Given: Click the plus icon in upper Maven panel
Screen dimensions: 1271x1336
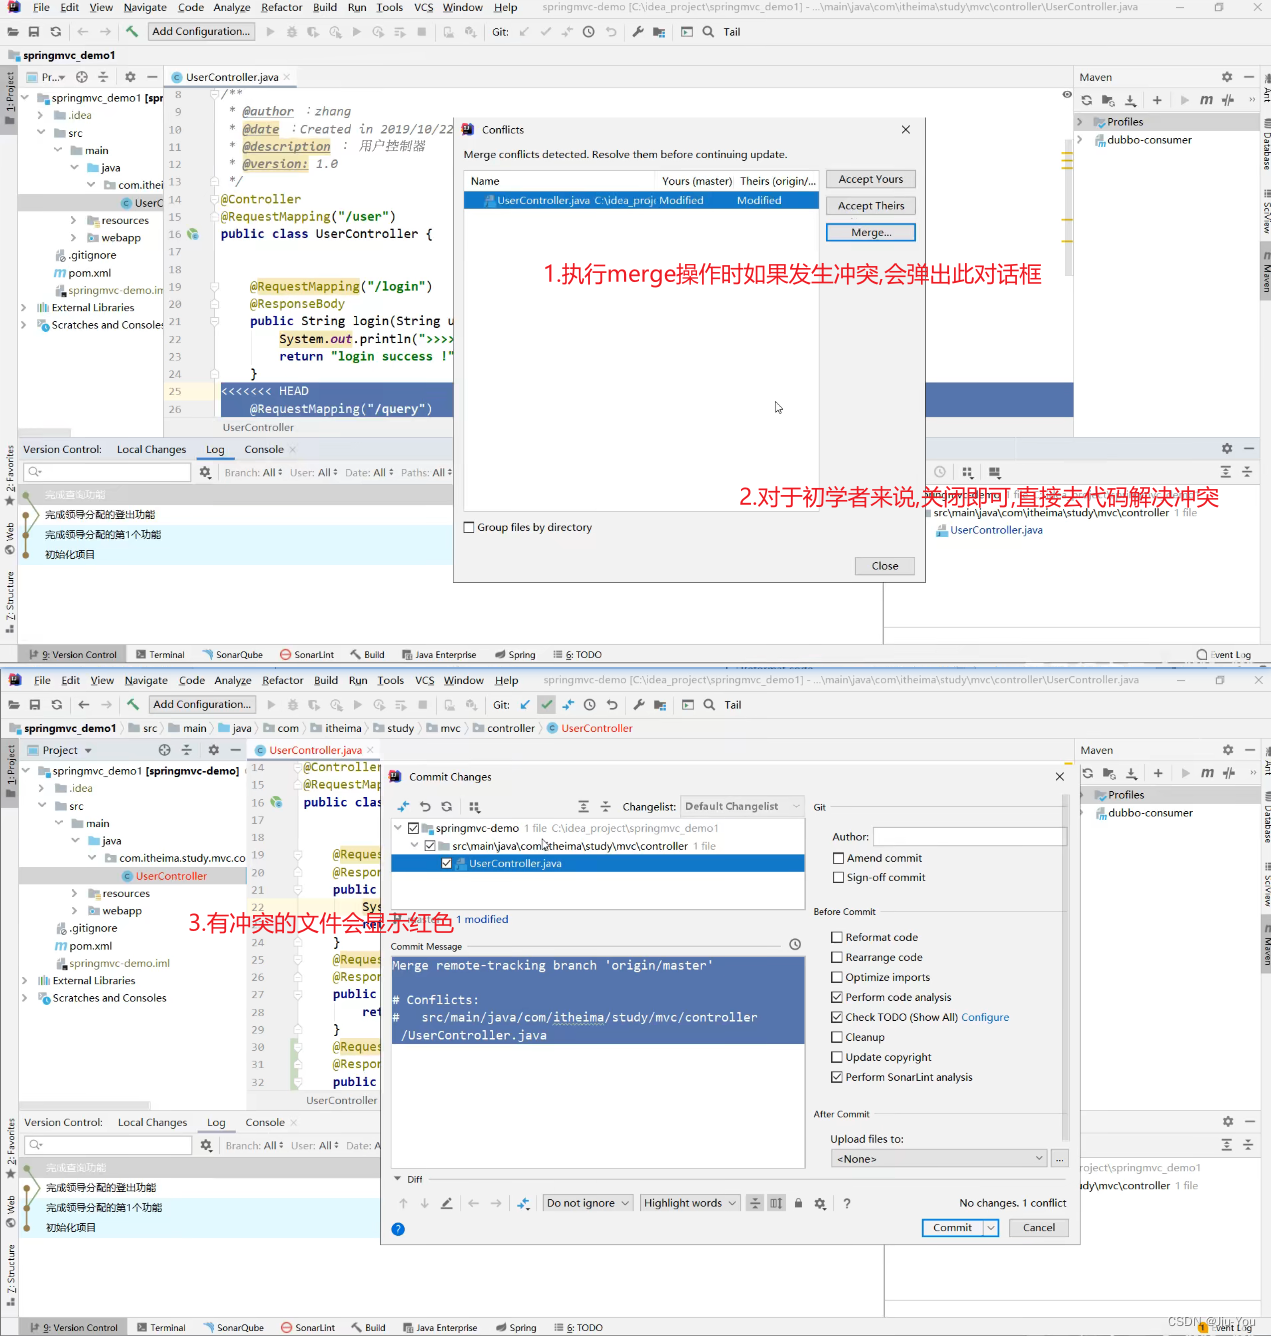Looking at the screenshot, I should 1157,100.
